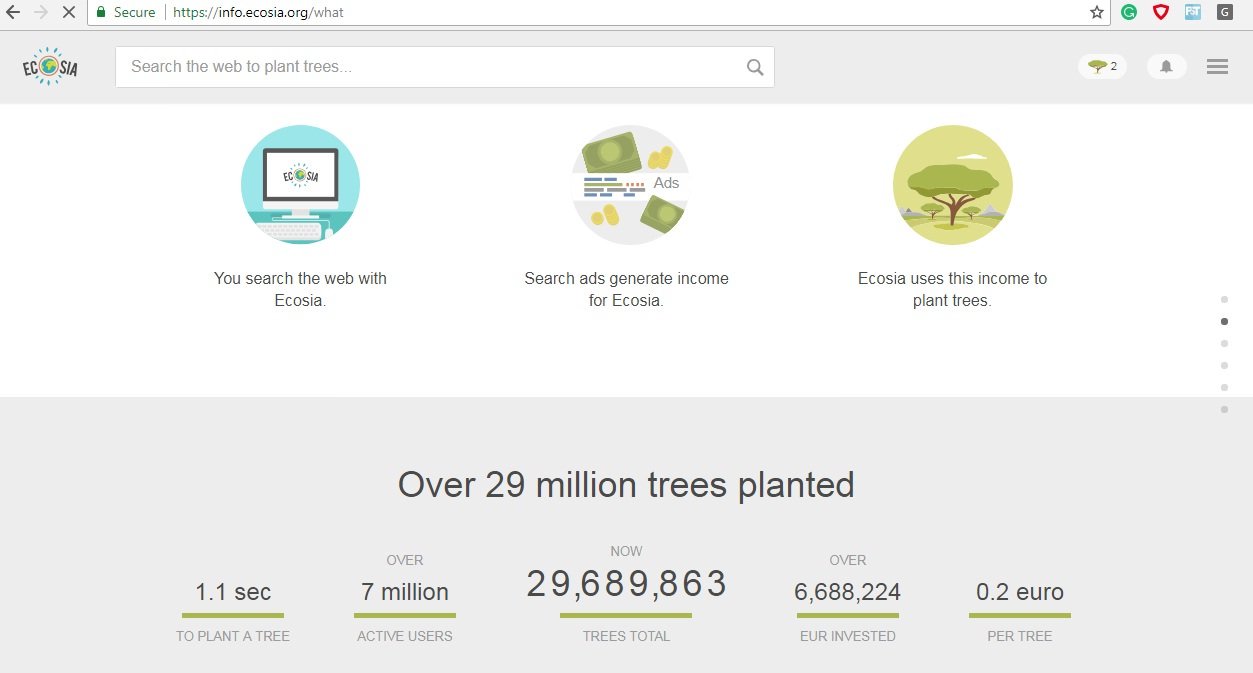Click 'Over 29 million trees planted' heading
This screenshot has width=1253, height=673.
tap(626, 485)
